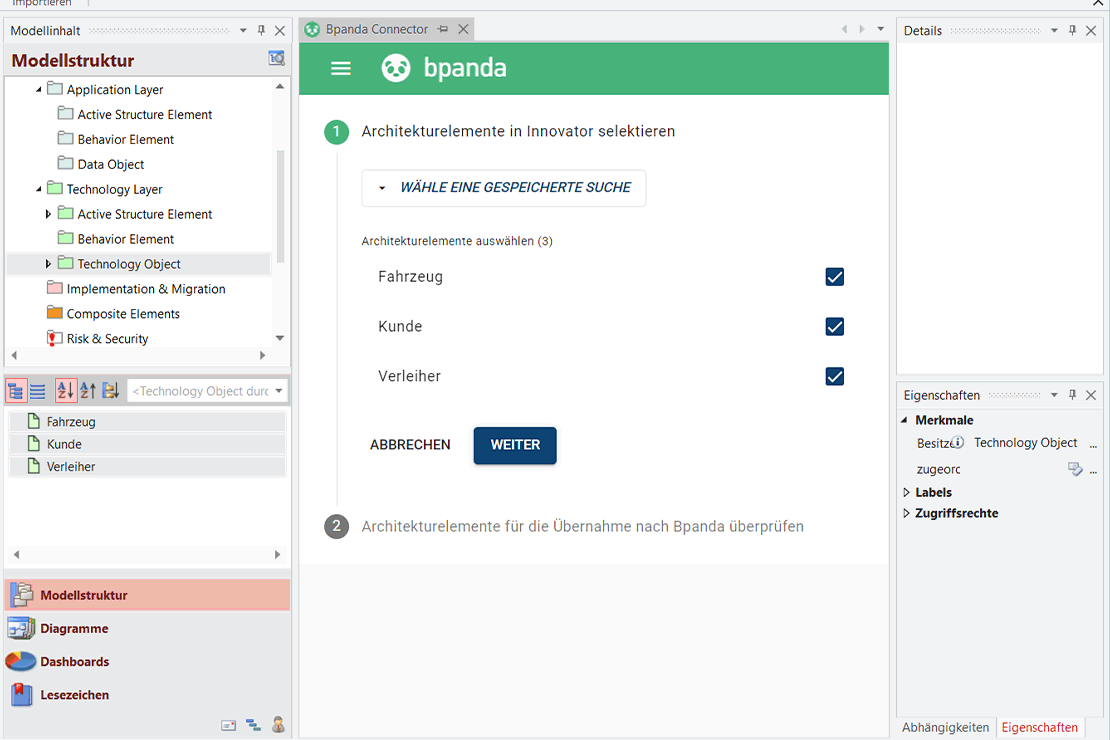Image resolution: width=1110 pixels, height=740 pixels.
Task: Click the Lesezeichen bookmark icon
Action: (21, 695)
